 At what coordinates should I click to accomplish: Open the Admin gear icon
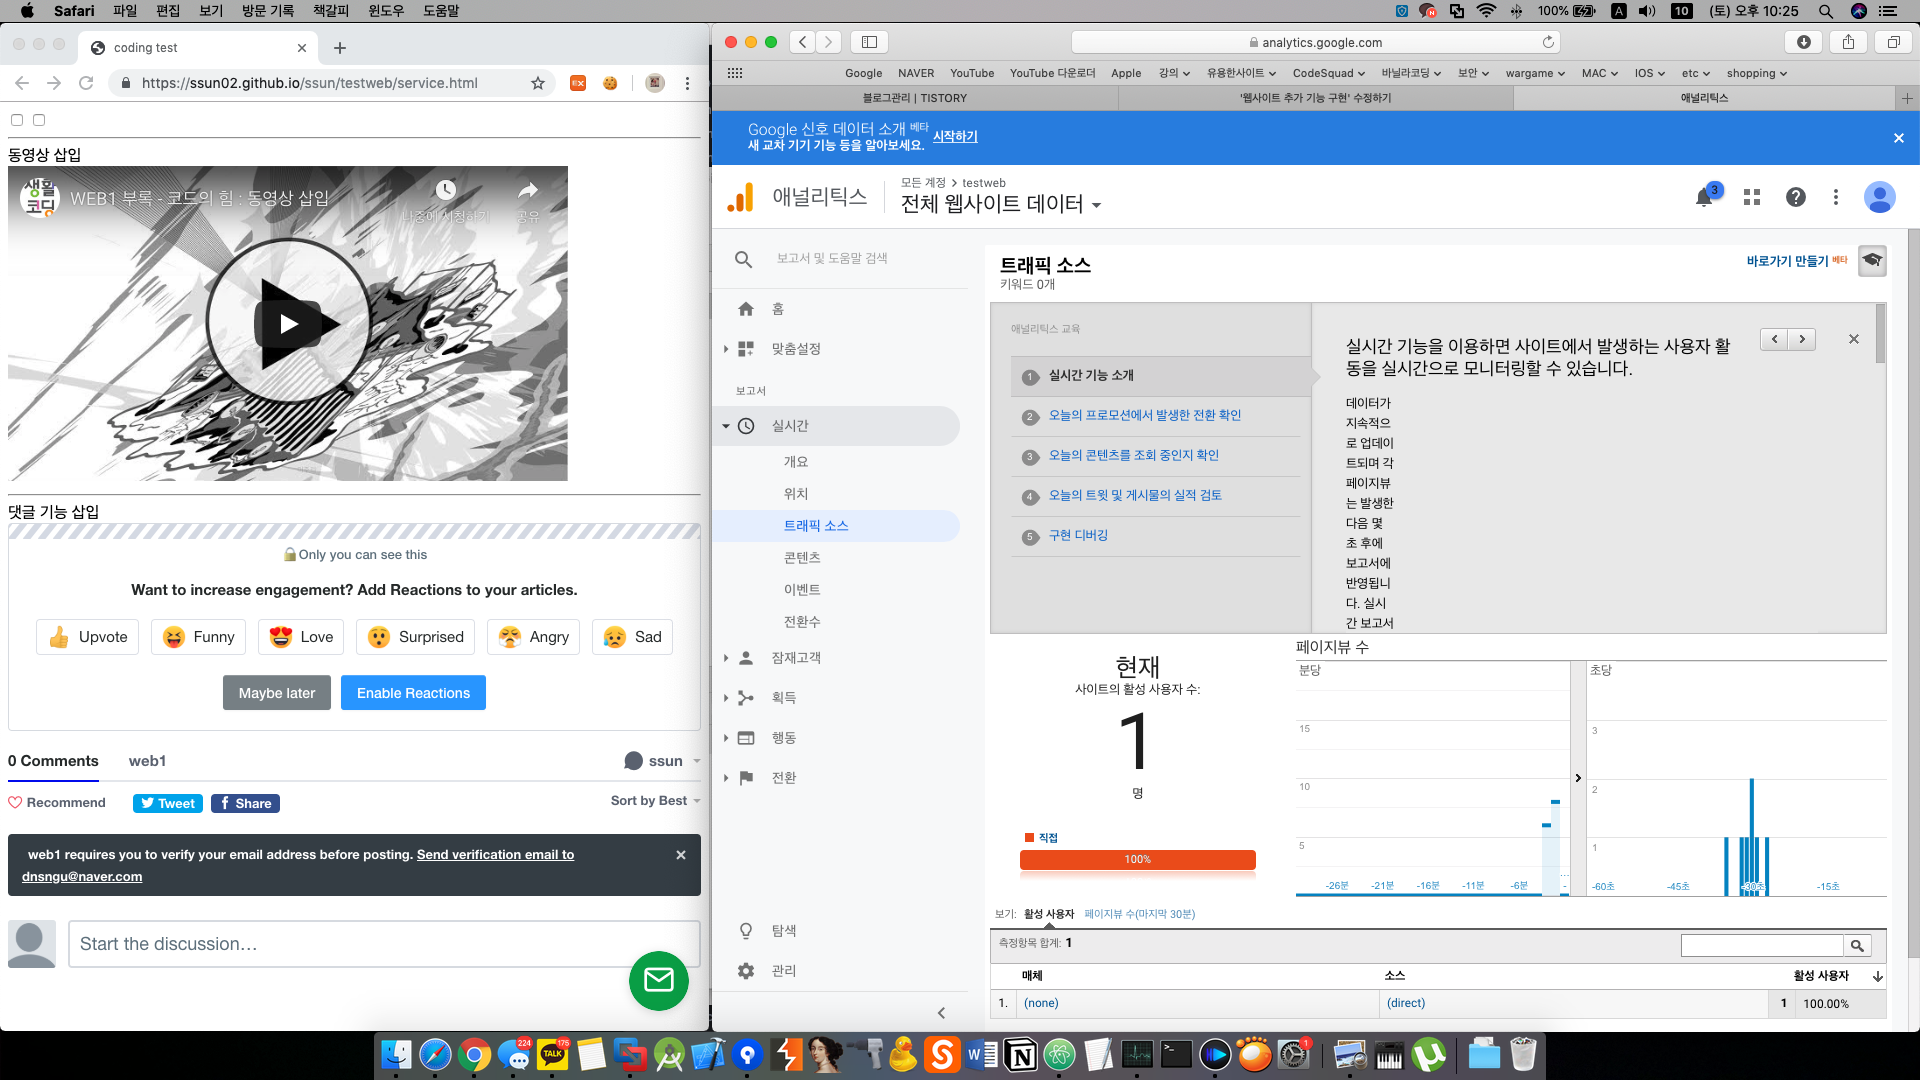(x=746, y=971)
